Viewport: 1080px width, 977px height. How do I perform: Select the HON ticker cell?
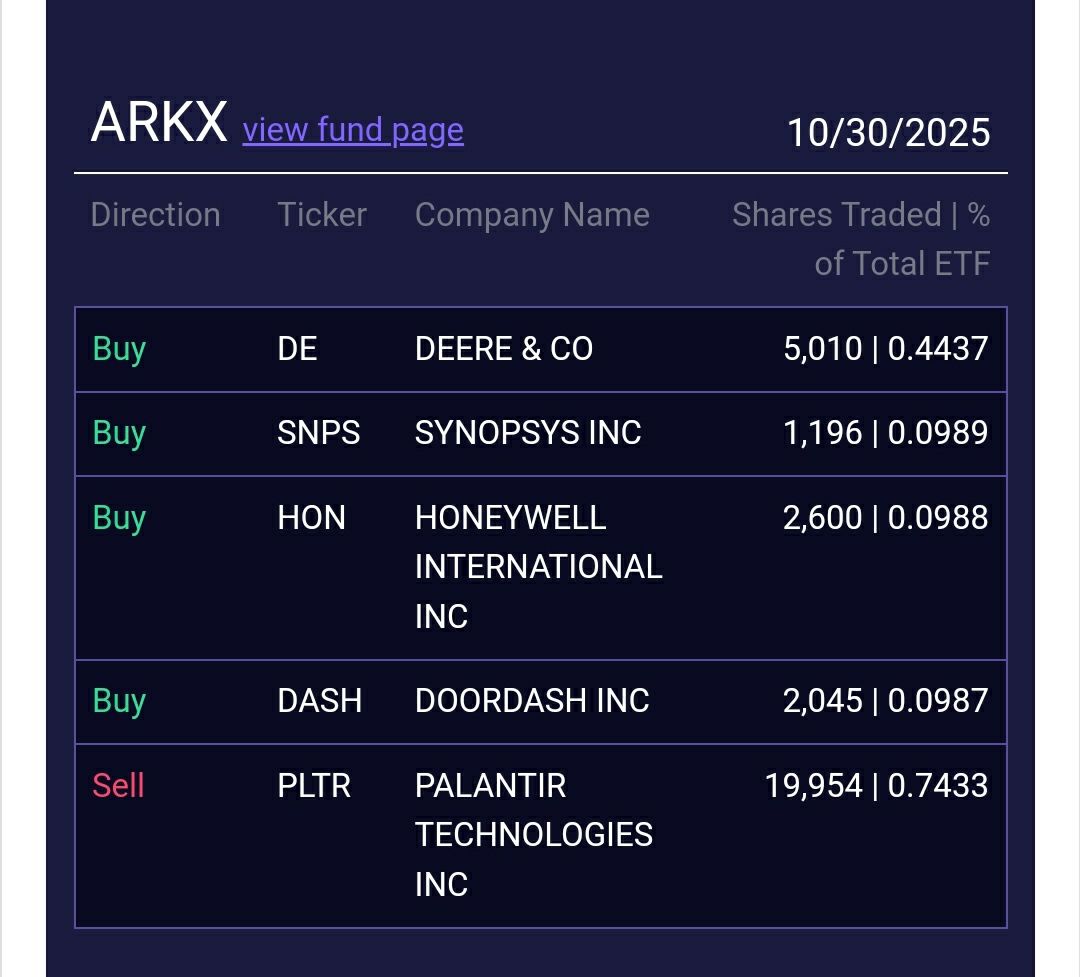[311, 518]
